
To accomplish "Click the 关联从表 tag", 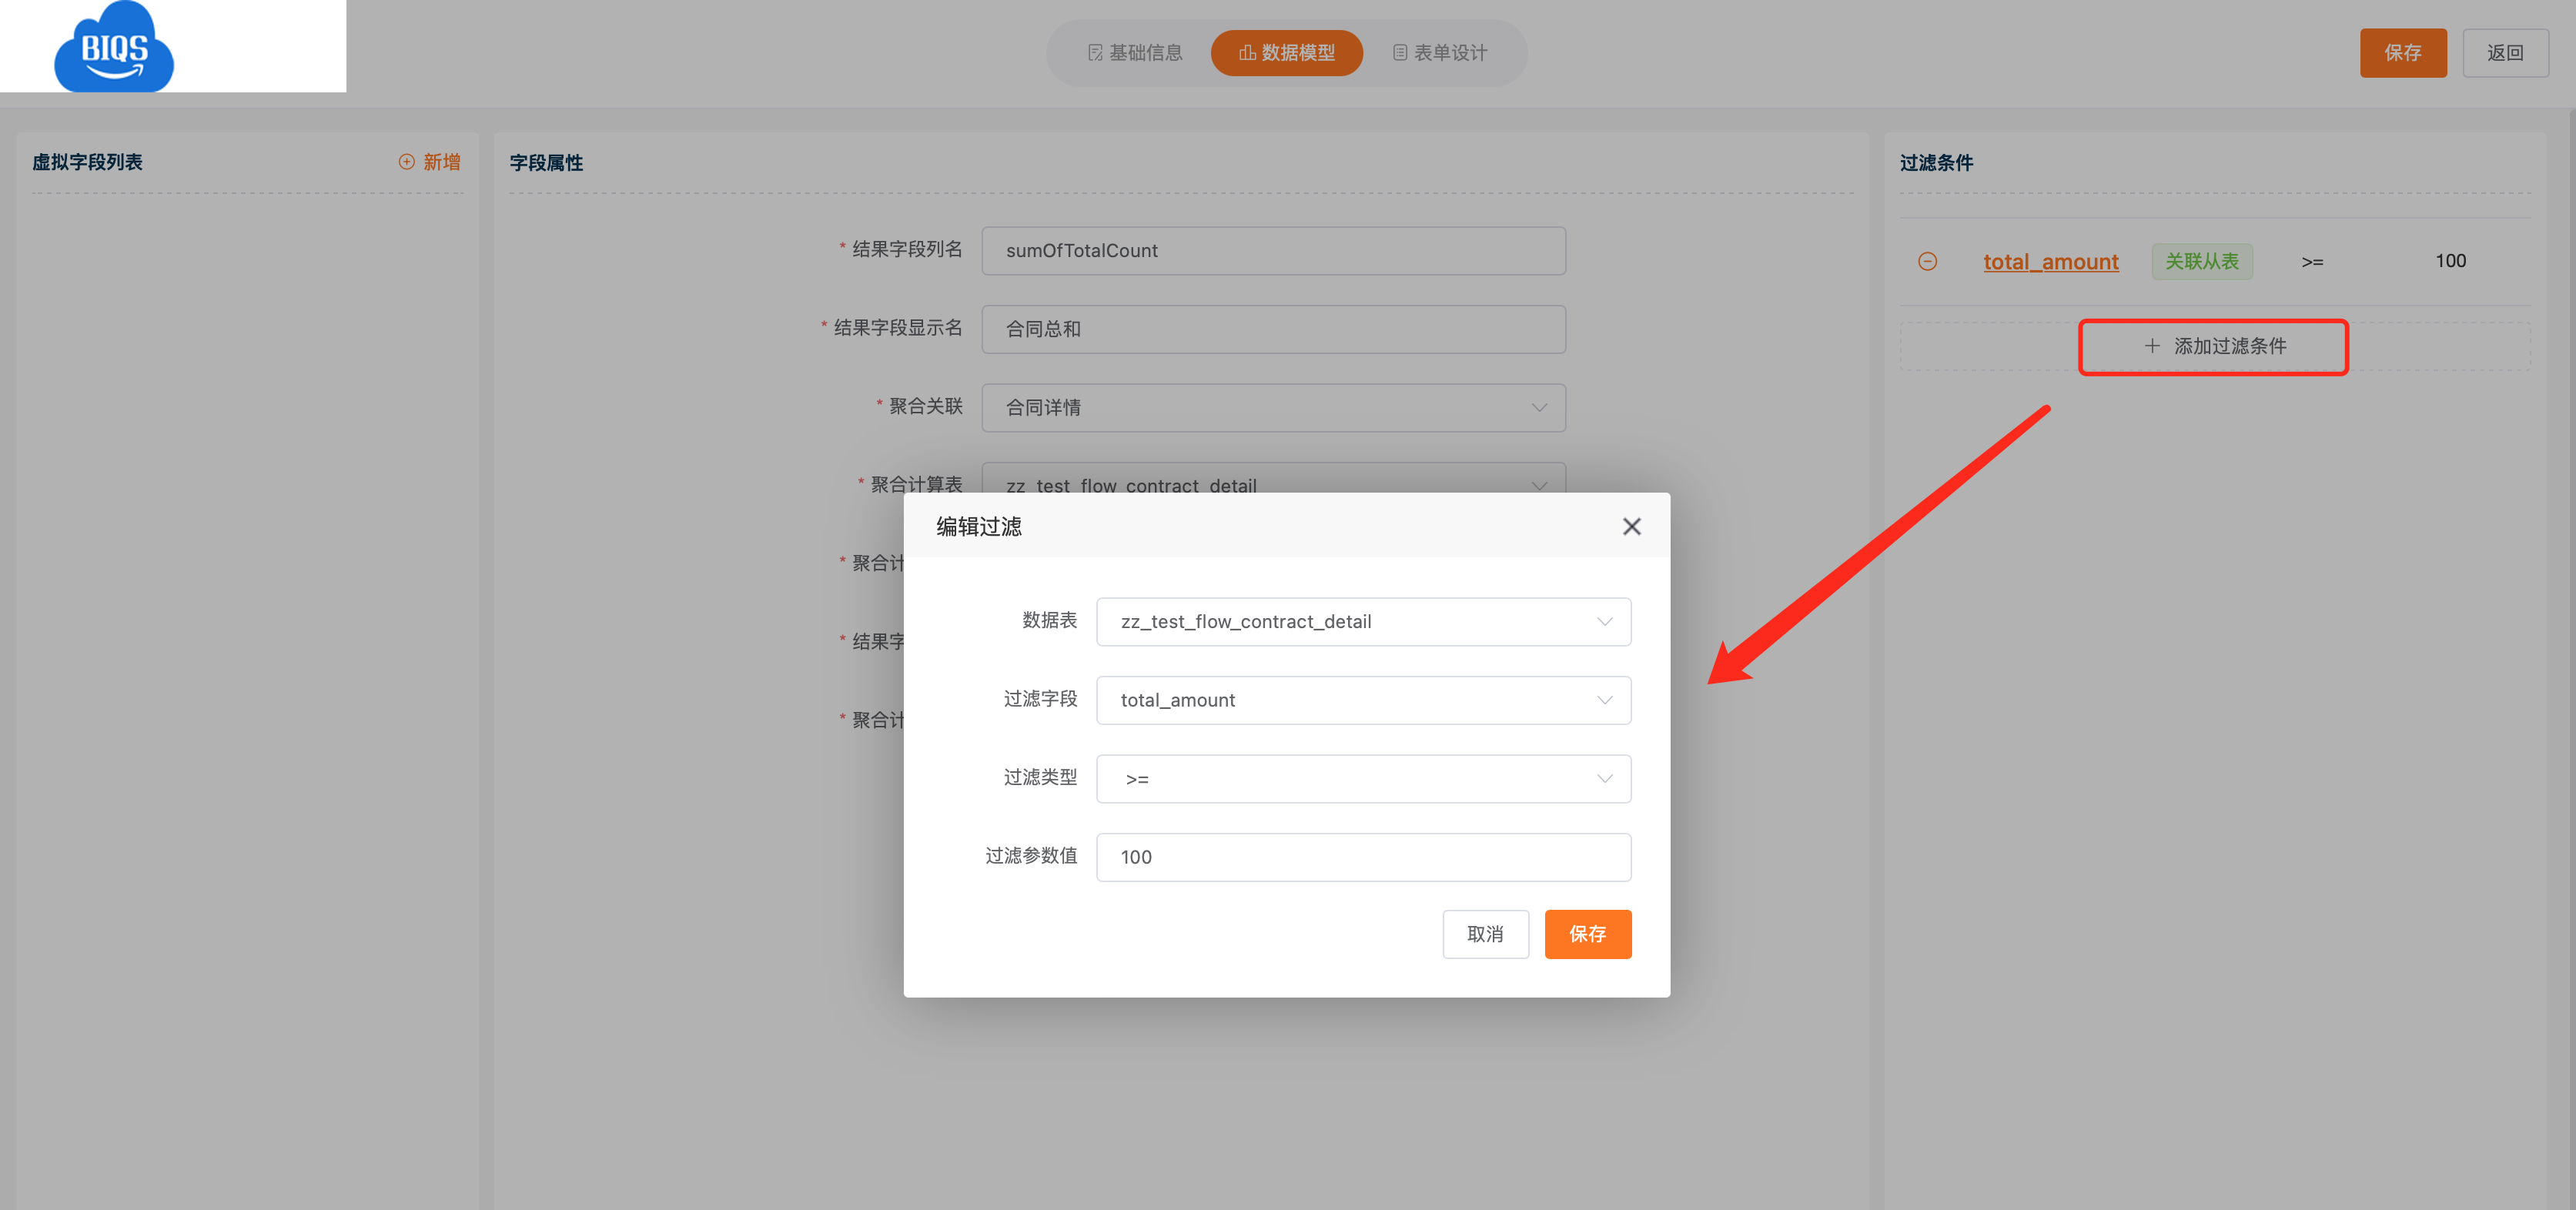I will click(2202, 261).
